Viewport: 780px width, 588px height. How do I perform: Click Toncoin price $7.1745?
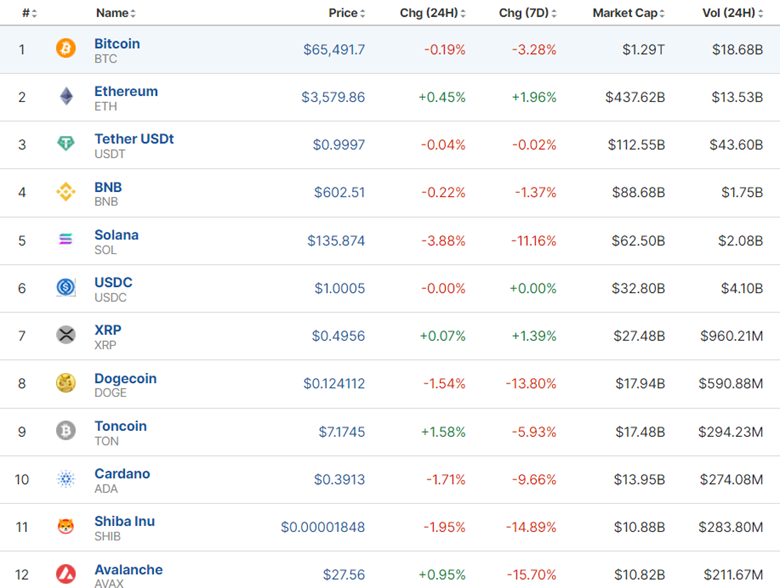342,432
